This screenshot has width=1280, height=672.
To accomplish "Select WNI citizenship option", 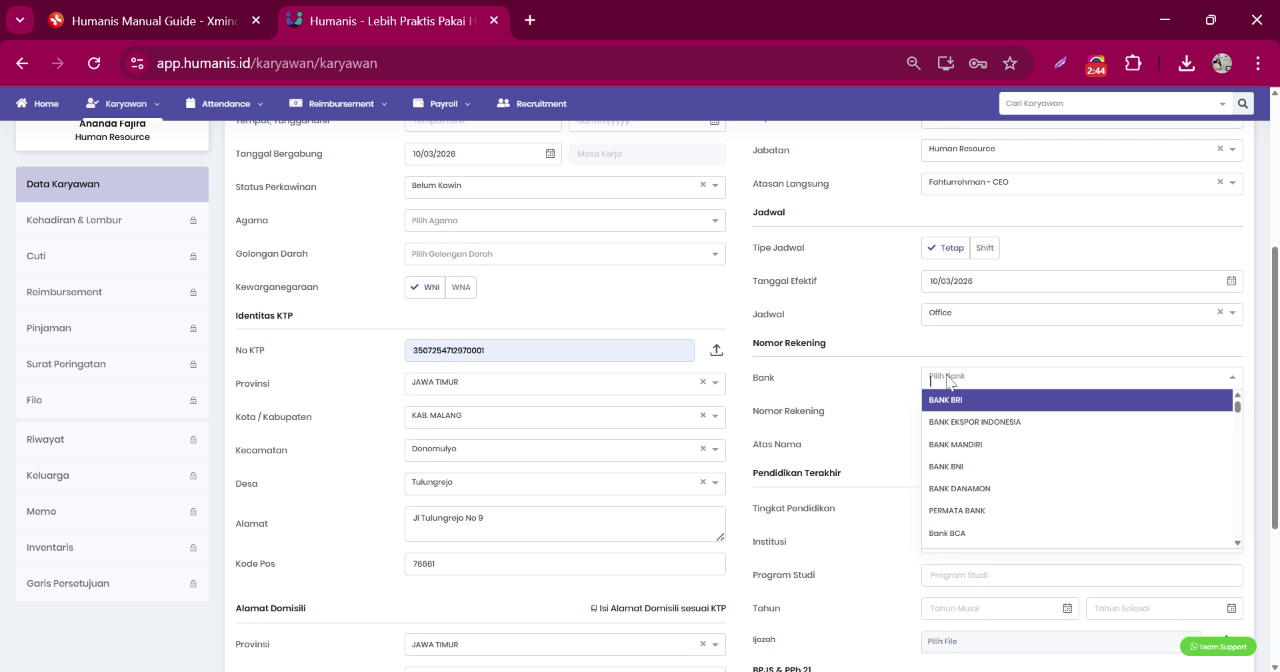I will [425, 287].
